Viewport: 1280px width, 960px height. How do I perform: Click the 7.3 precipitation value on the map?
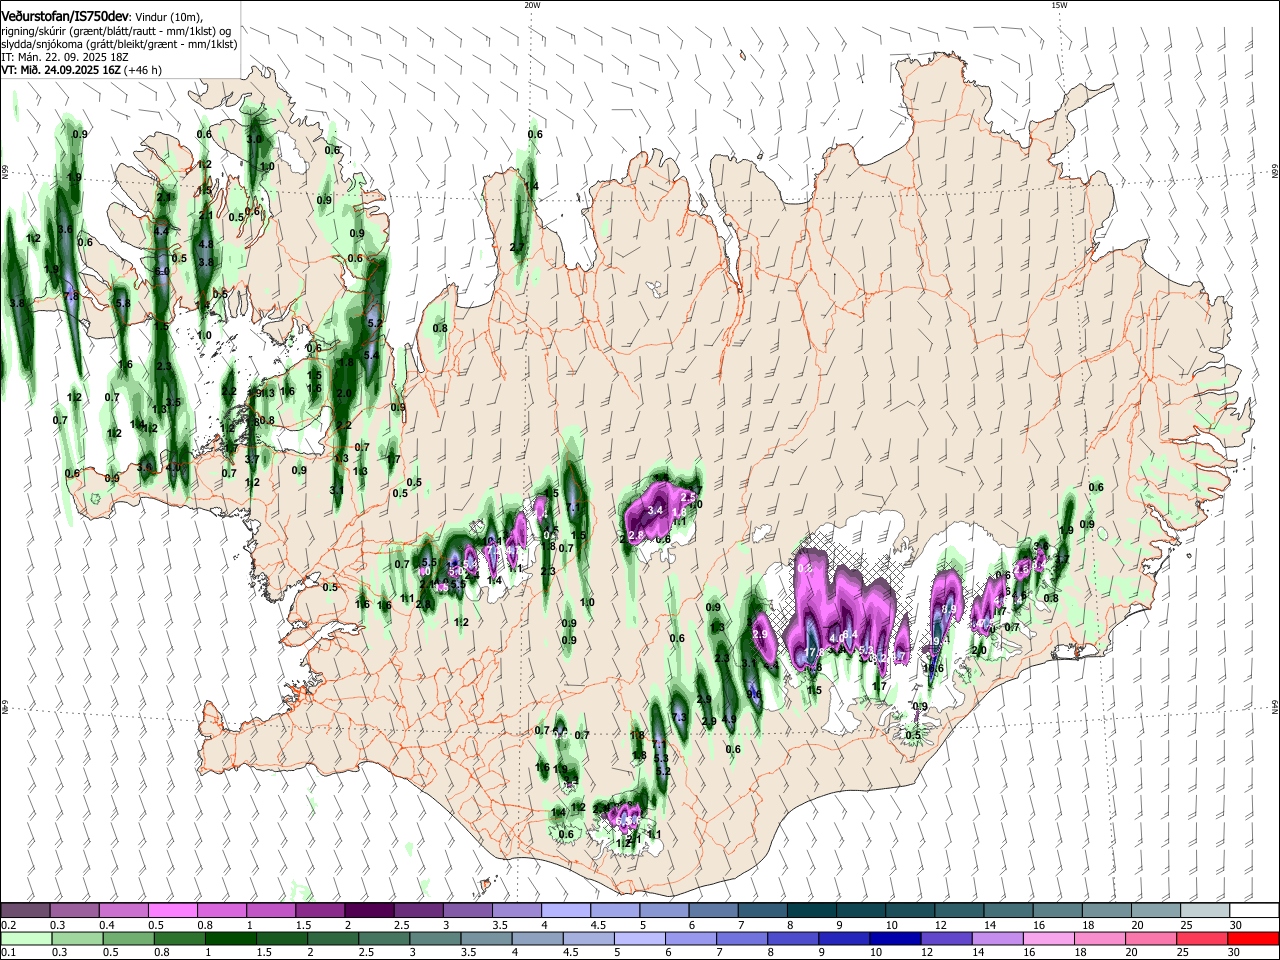tap(679, 717)
